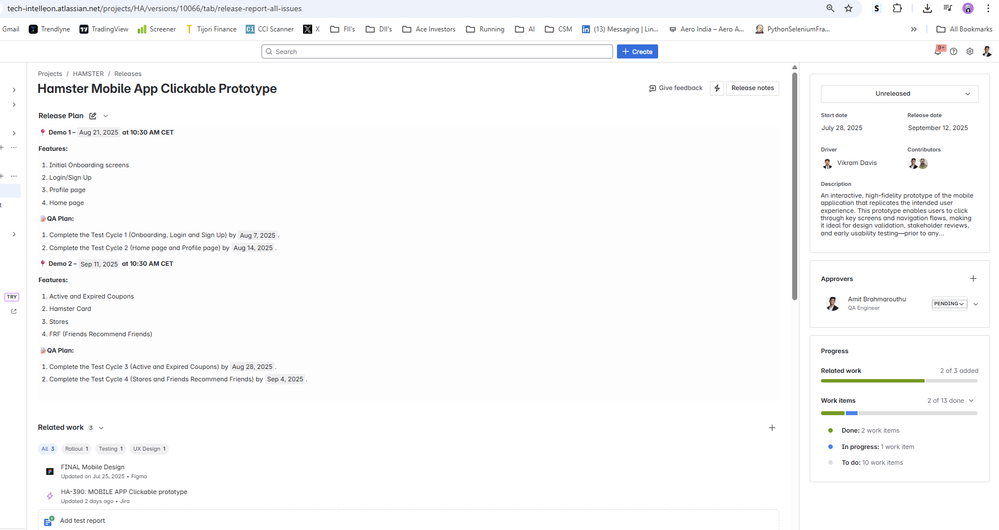Click the Related work progress bar
Viewport: 999px width, 530px height.
click(899, 381)
